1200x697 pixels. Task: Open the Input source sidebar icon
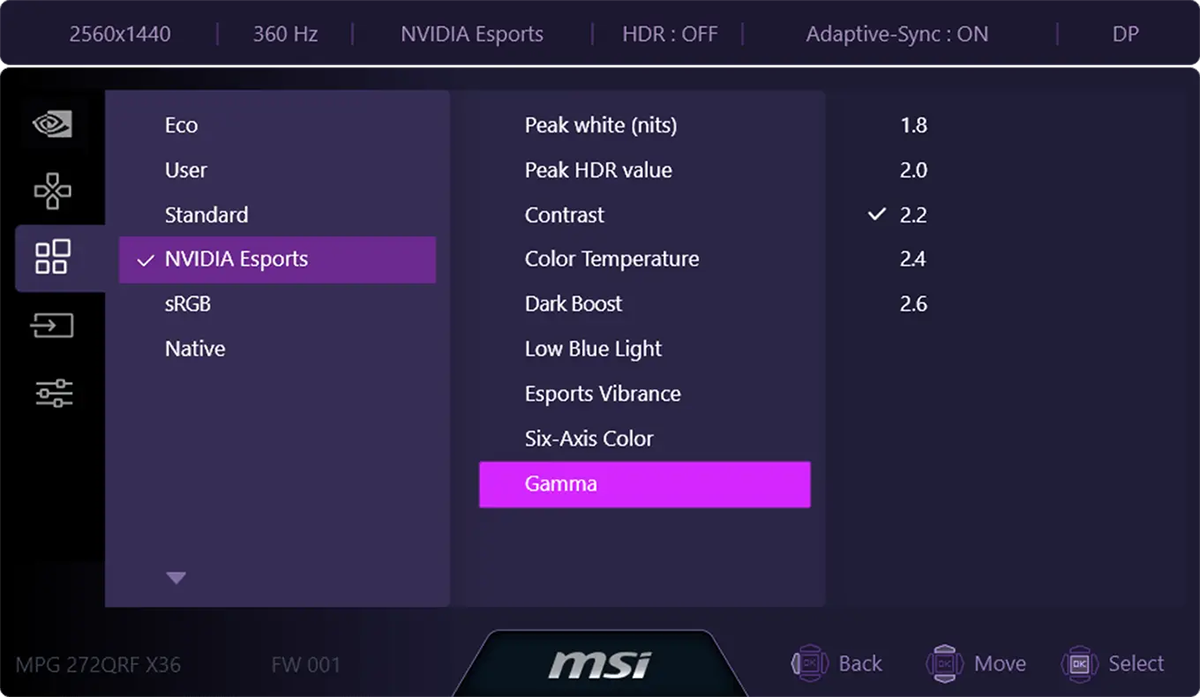click(53, 325)
